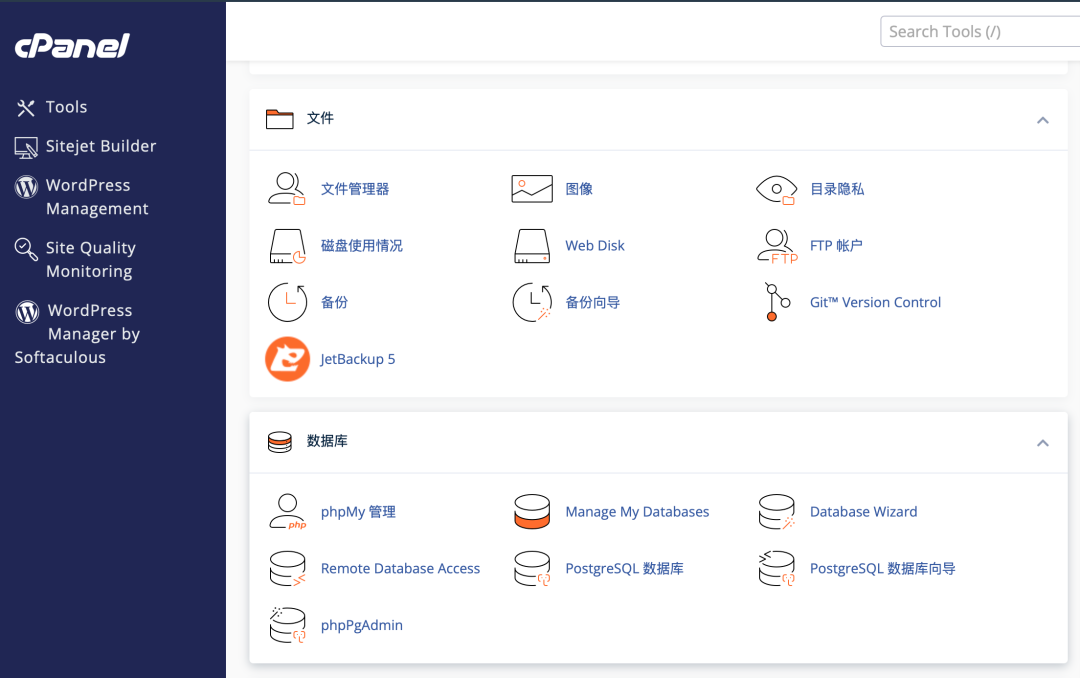1080x678 pixels.
Task: Click the cPanel logo
Action: pos(72,45)
